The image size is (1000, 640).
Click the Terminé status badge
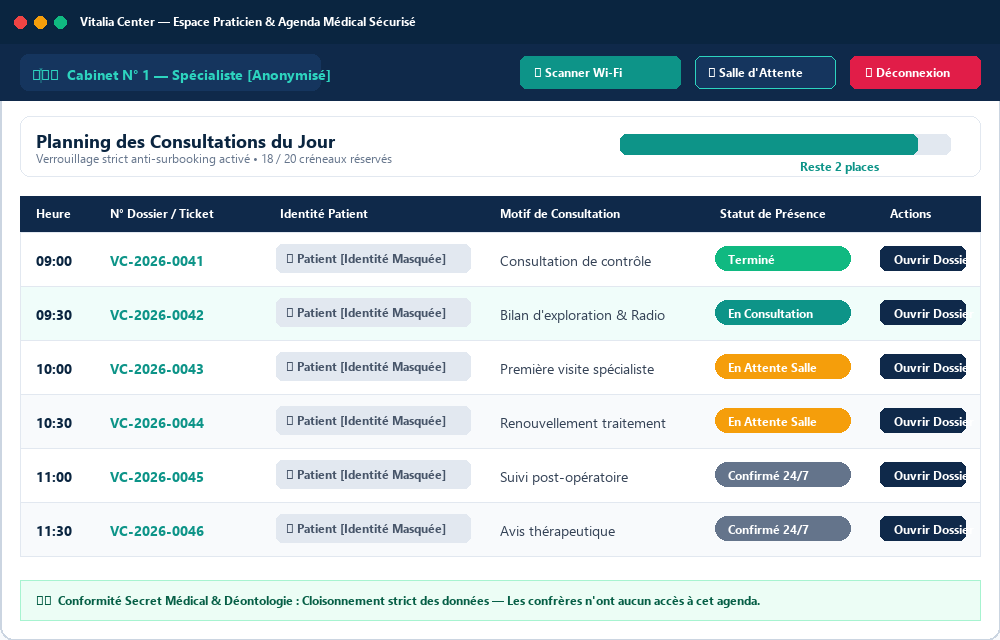pos(783,259)
